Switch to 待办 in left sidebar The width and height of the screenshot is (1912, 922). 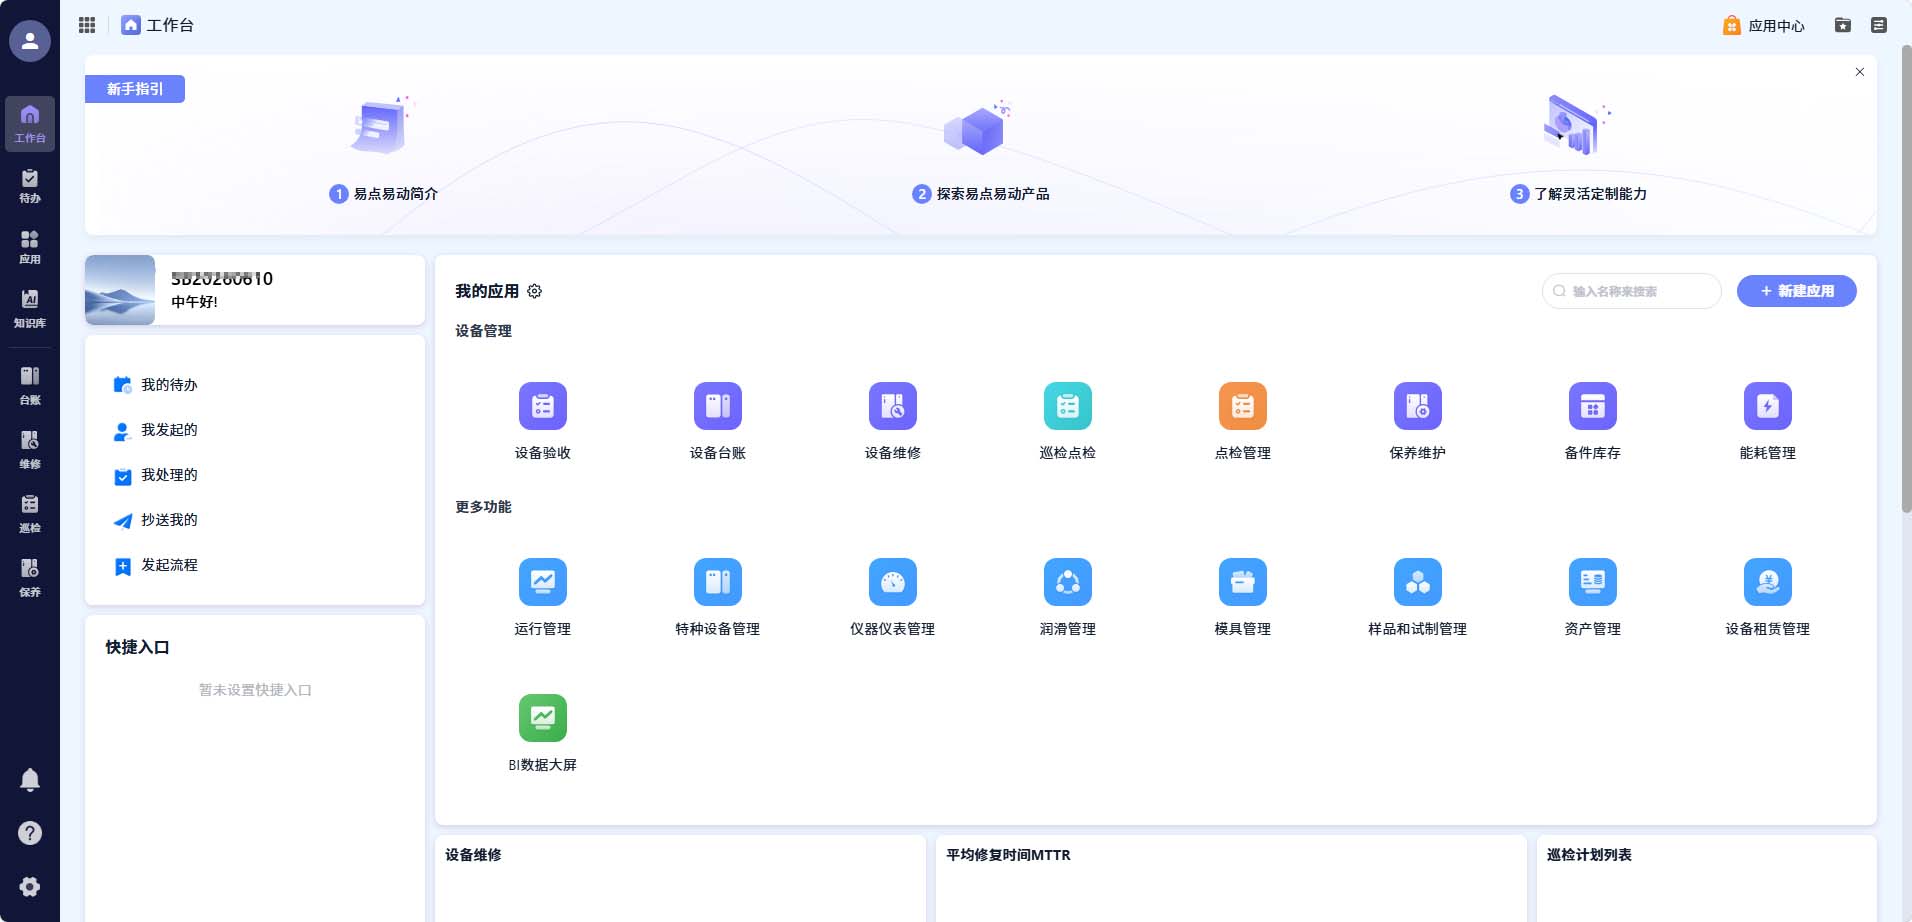pos(30,186)
